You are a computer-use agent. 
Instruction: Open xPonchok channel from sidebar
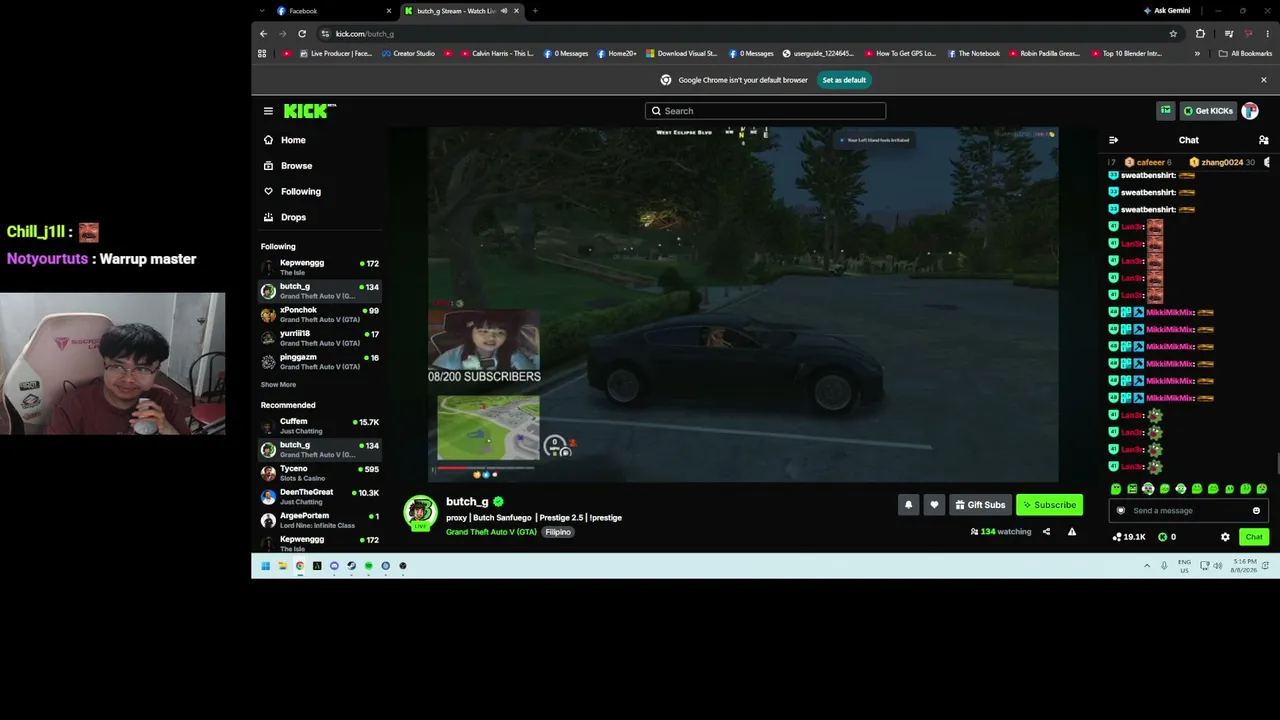point(320,315)
